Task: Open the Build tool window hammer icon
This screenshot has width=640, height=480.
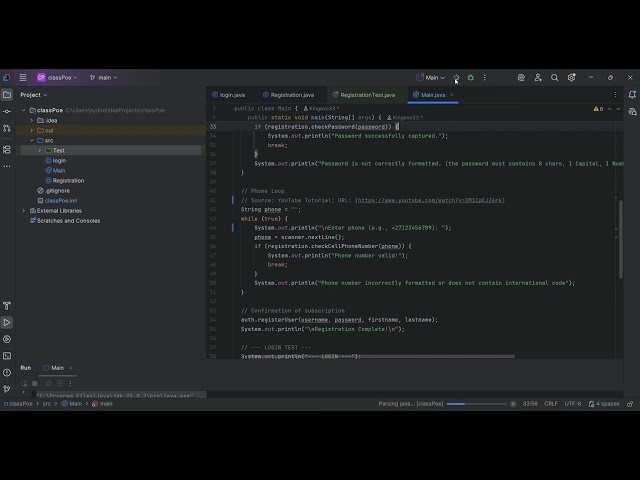Action: click(7, 306)
